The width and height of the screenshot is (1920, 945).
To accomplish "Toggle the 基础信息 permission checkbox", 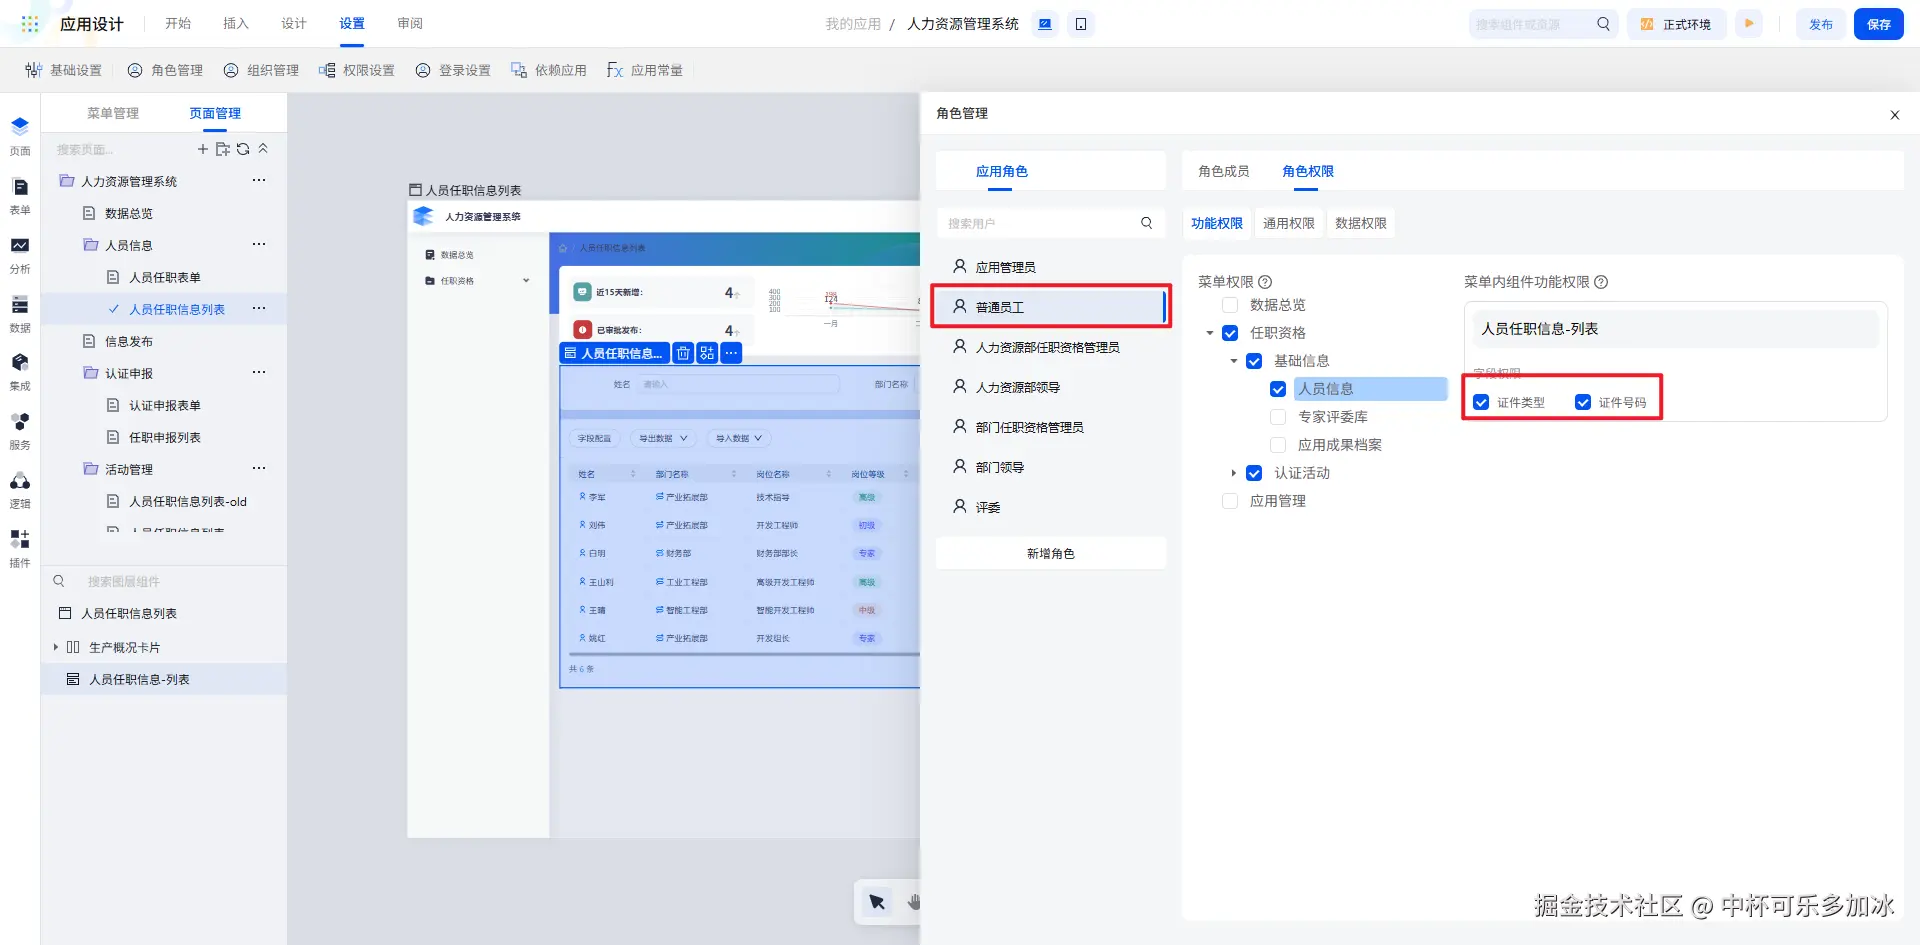I will 1254,361.
